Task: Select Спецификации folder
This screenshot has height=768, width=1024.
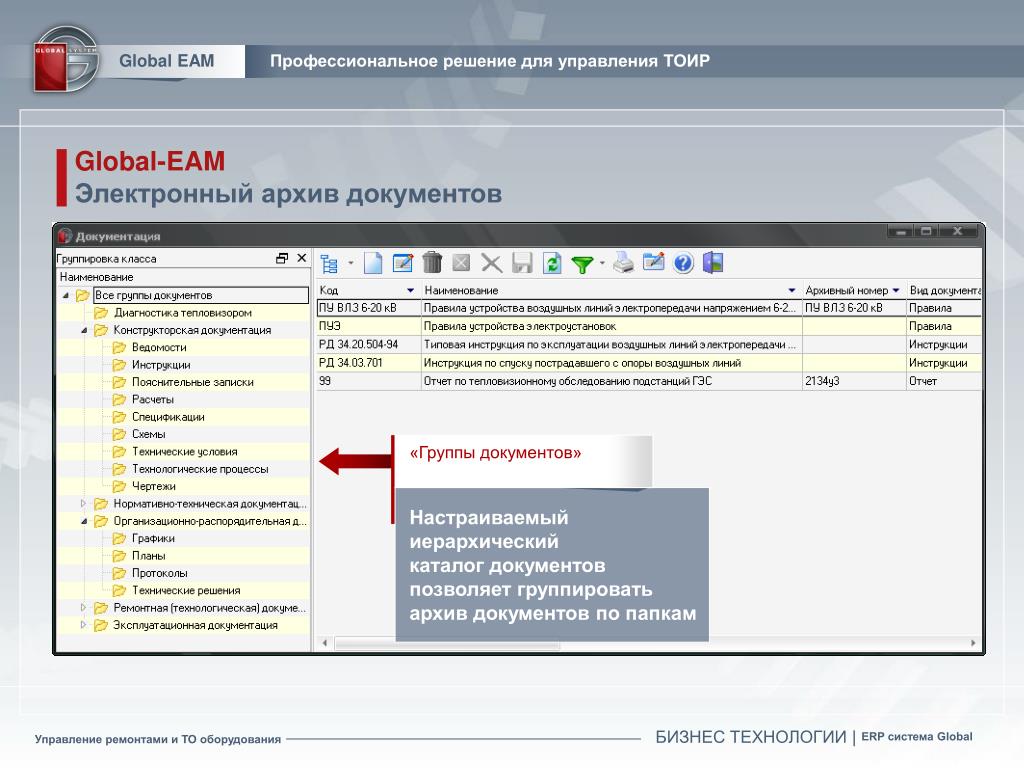Action: click(x=168, y=417)
